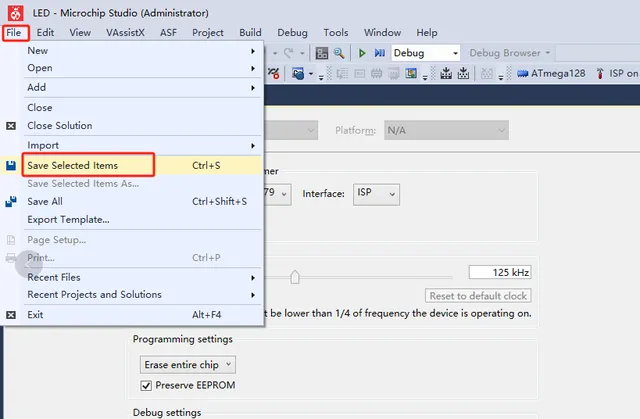Open the Interface ISP dropdown
Viewport: 640px width, 419px height.
pyautogui.click(x=376, y=194)
